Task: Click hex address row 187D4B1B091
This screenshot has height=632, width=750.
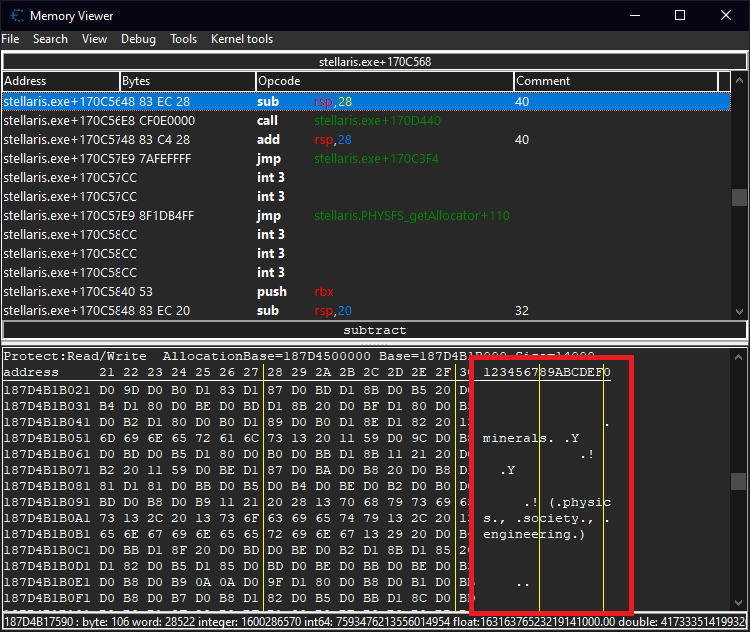Action: pyautogui.click(x=47, y=502)
